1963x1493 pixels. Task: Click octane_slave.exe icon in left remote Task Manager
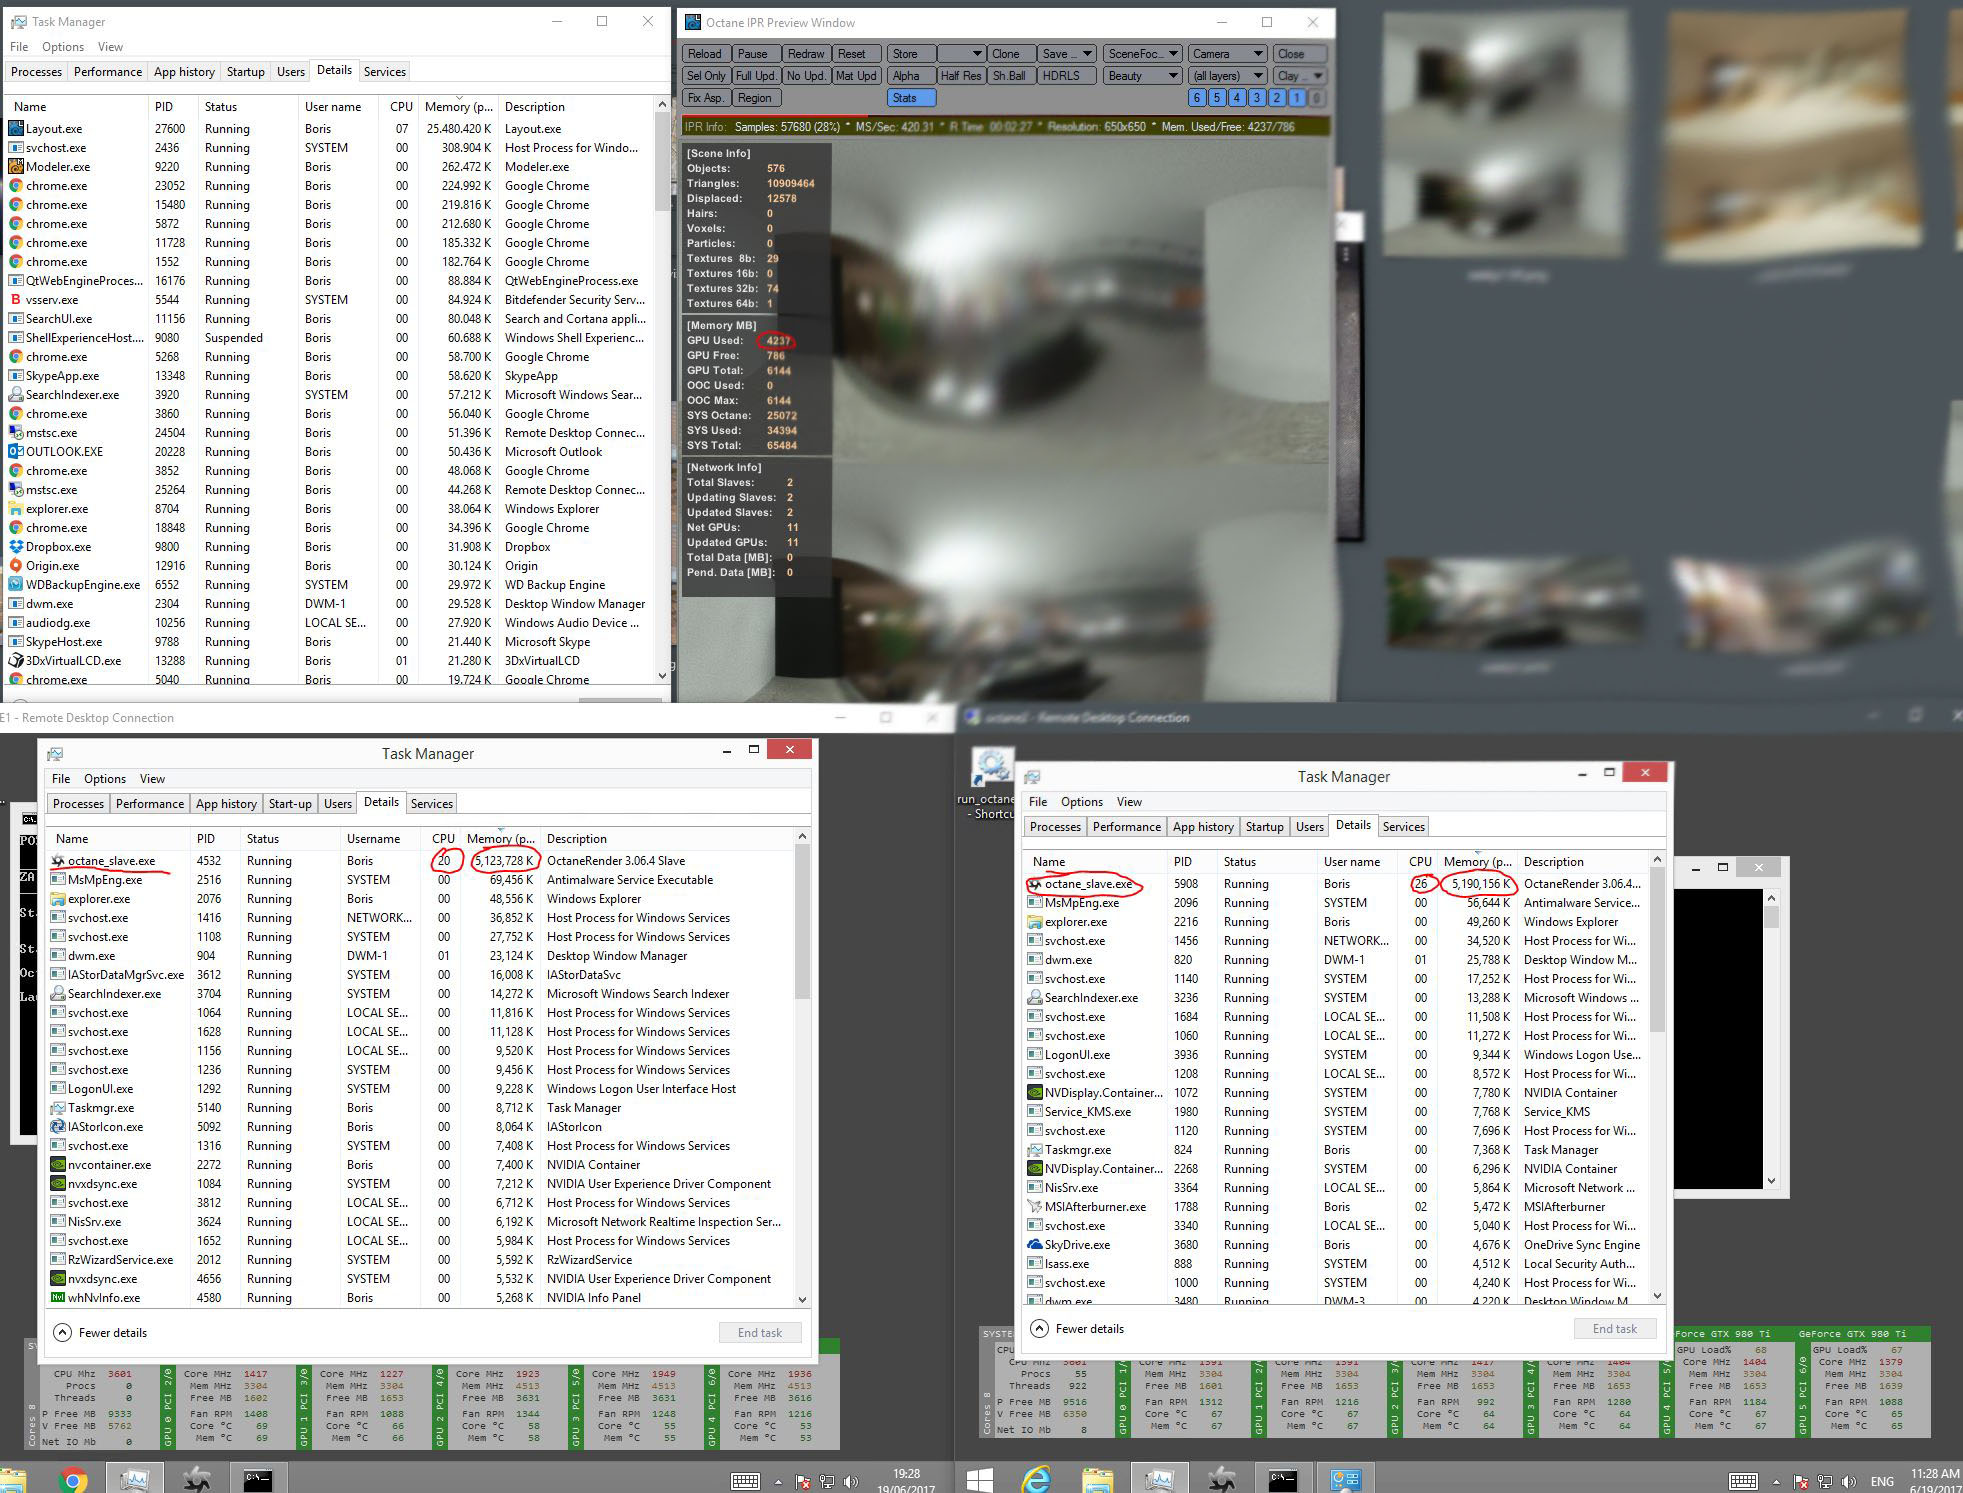[x=58, y=861]
